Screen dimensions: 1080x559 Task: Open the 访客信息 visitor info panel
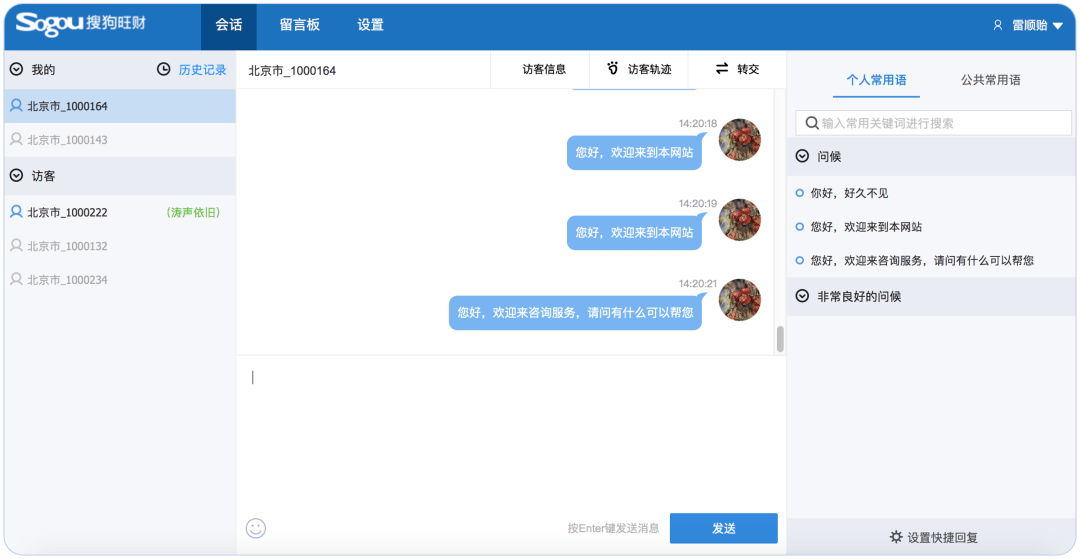[544, 69]
